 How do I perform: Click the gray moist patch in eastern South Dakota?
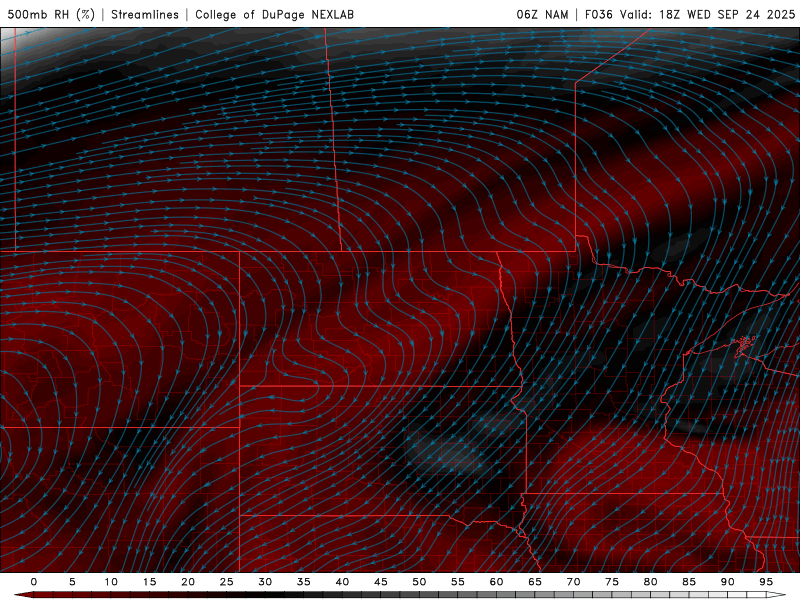tap(451, 452)
